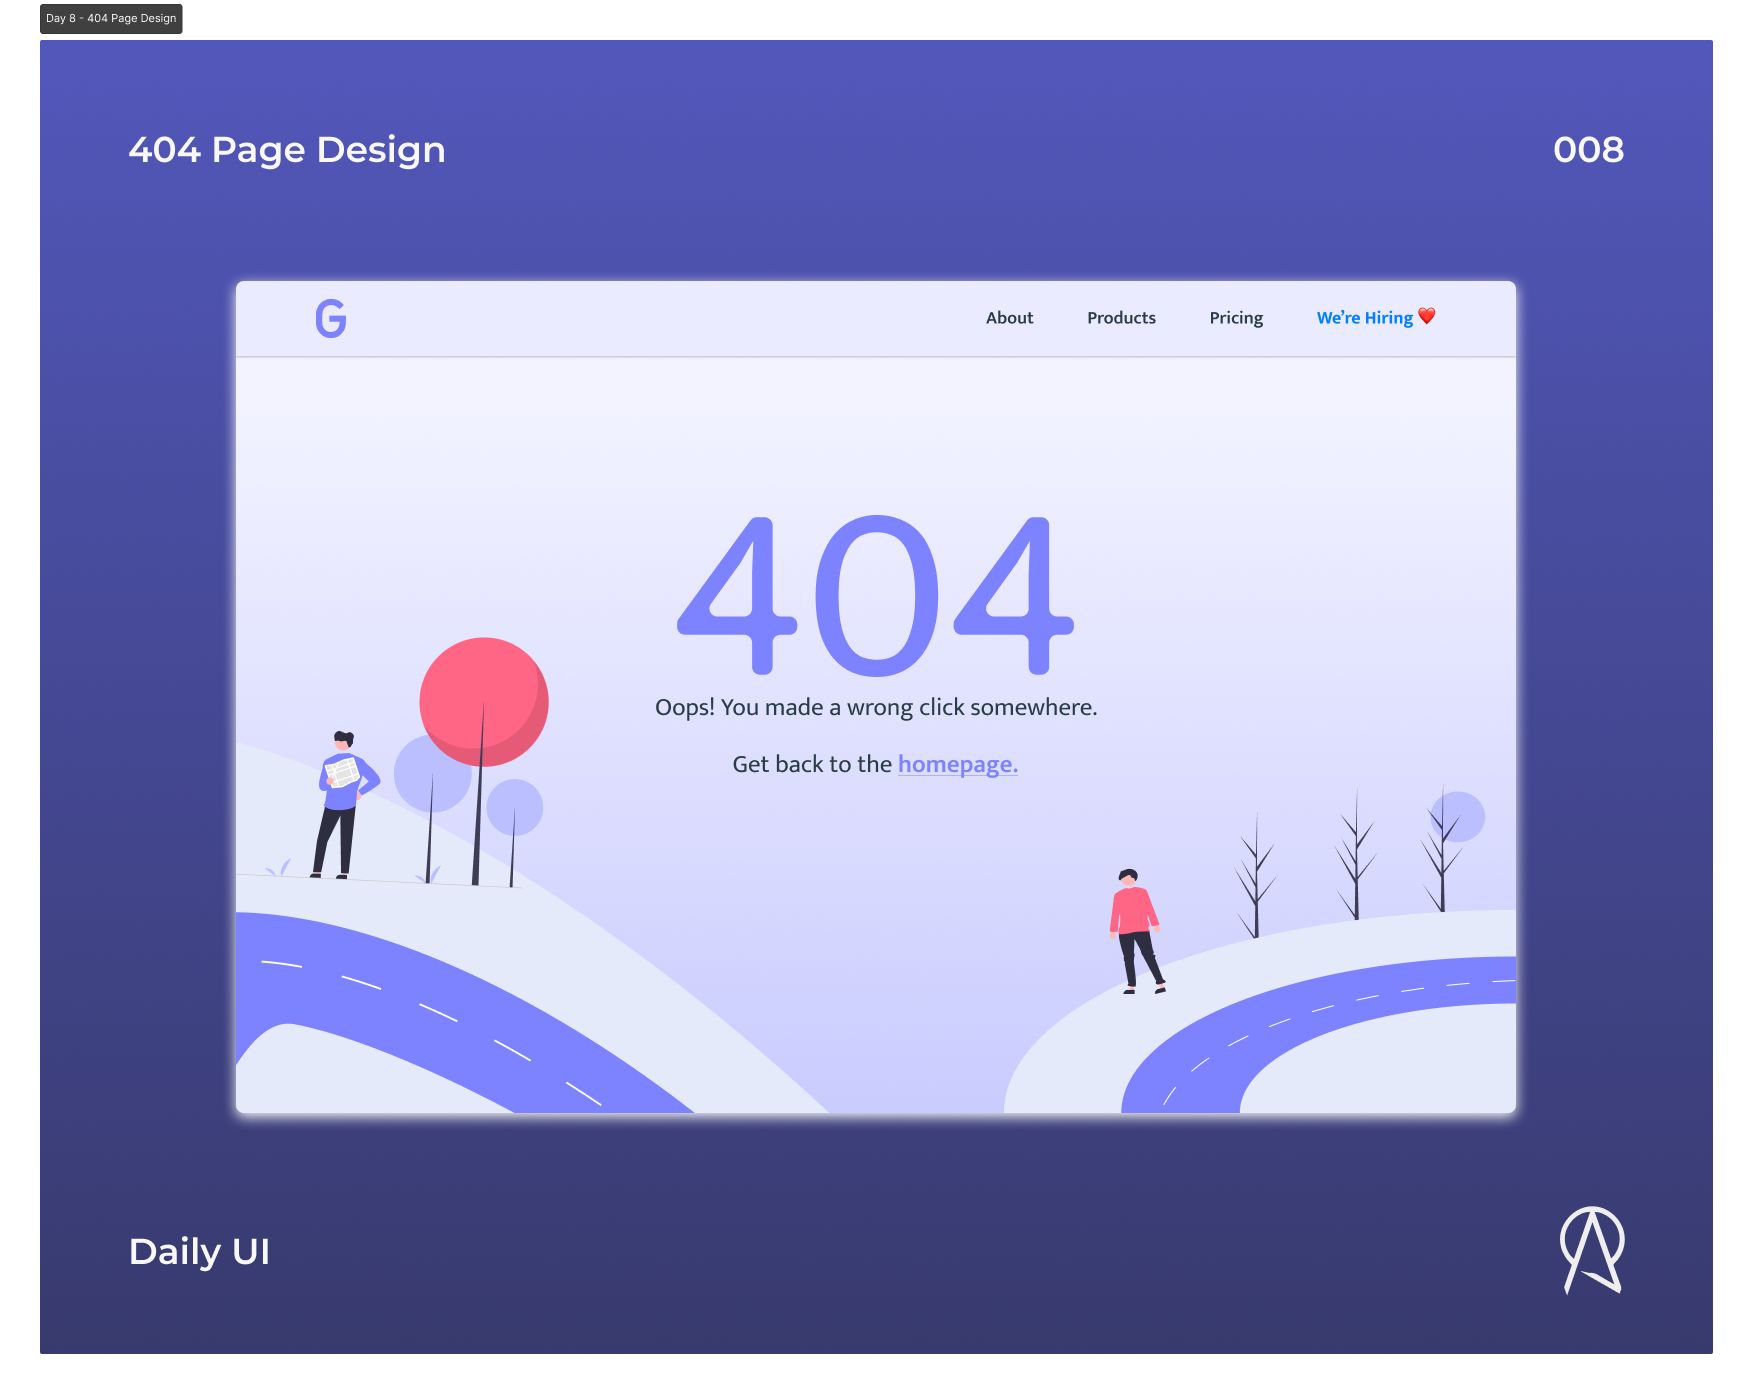Click the red tree illustration

[484, 701]
